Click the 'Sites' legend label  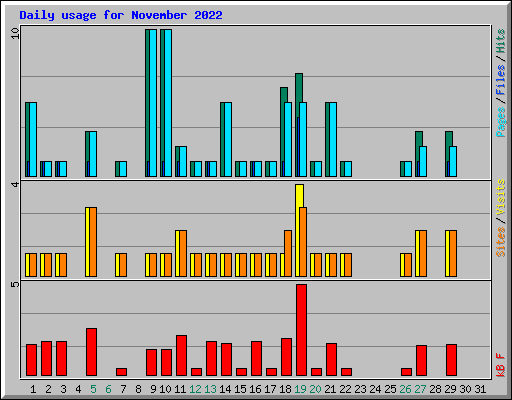(500, 242)
